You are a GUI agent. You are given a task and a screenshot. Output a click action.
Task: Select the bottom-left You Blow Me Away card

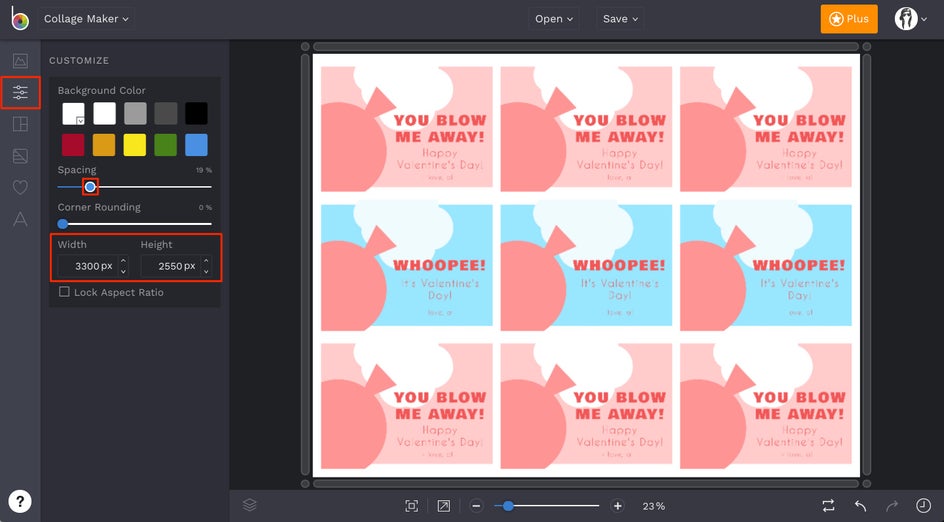point(406,406)
